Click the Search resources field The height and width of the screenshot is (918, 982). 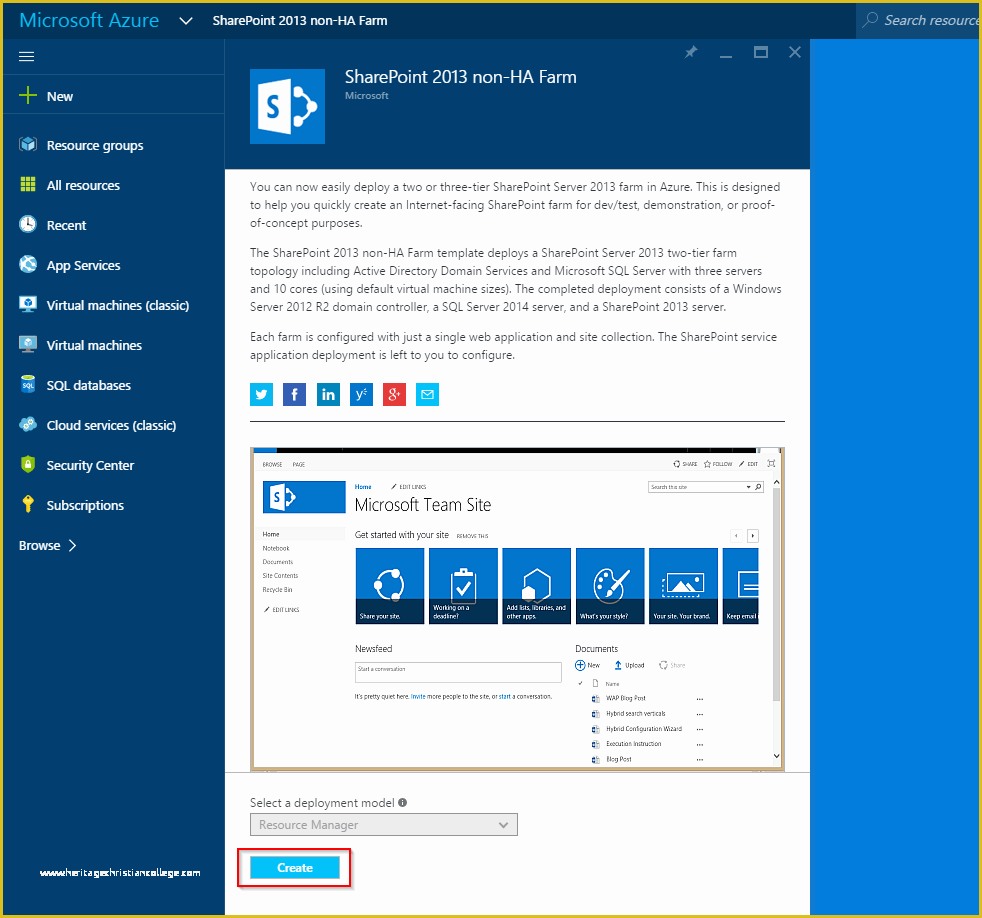tap(919, 20)
